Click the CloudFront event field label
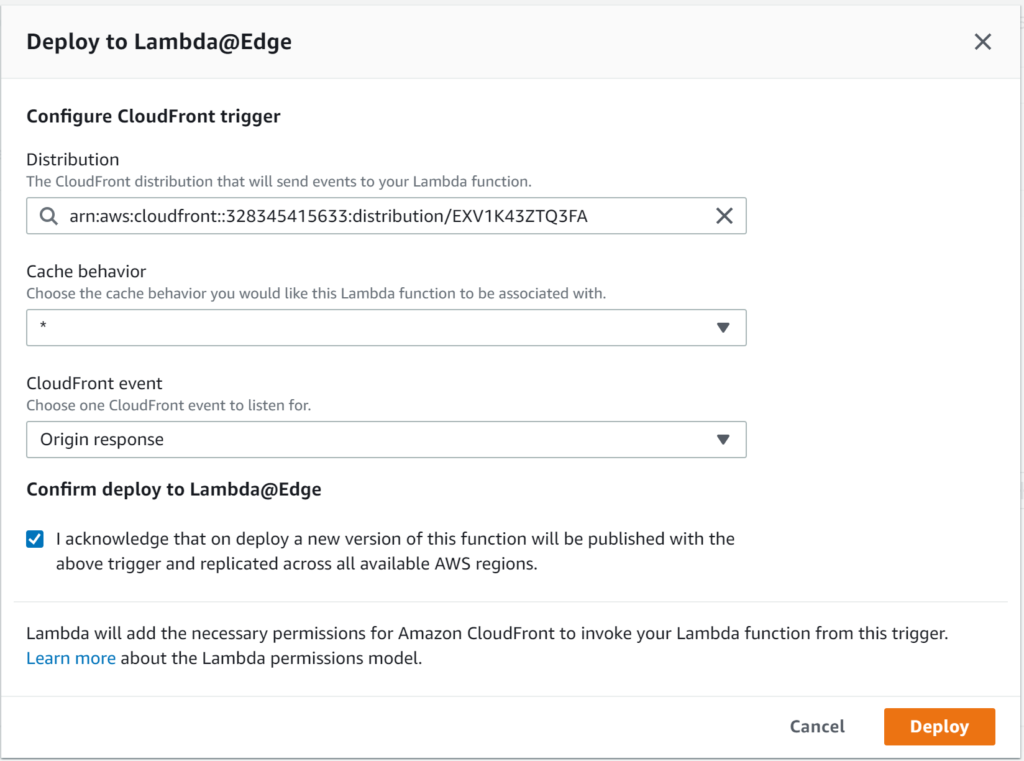Viewport: 1024px width, 761px height. pyautogui.click(x=94, y=383)
